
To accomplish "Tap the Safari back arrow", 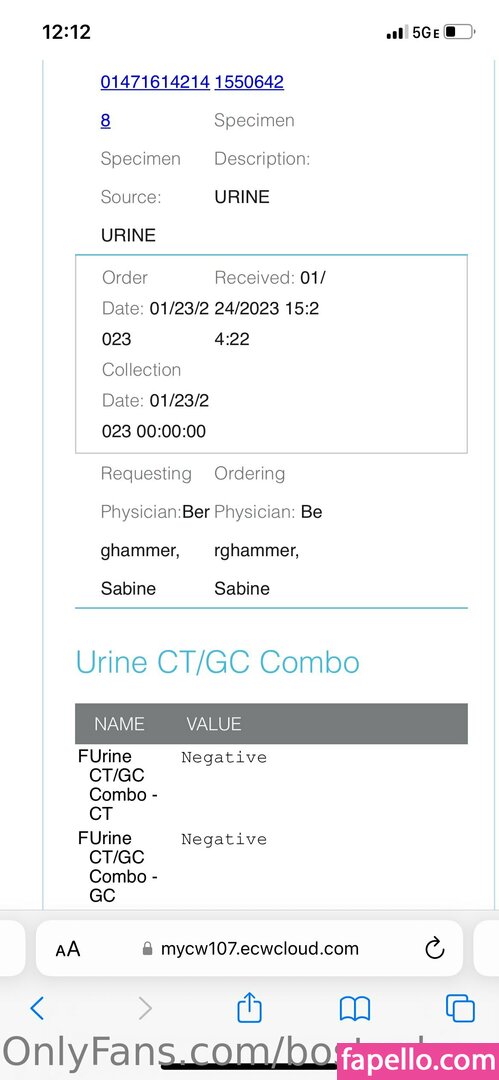I will point(37,1008).
